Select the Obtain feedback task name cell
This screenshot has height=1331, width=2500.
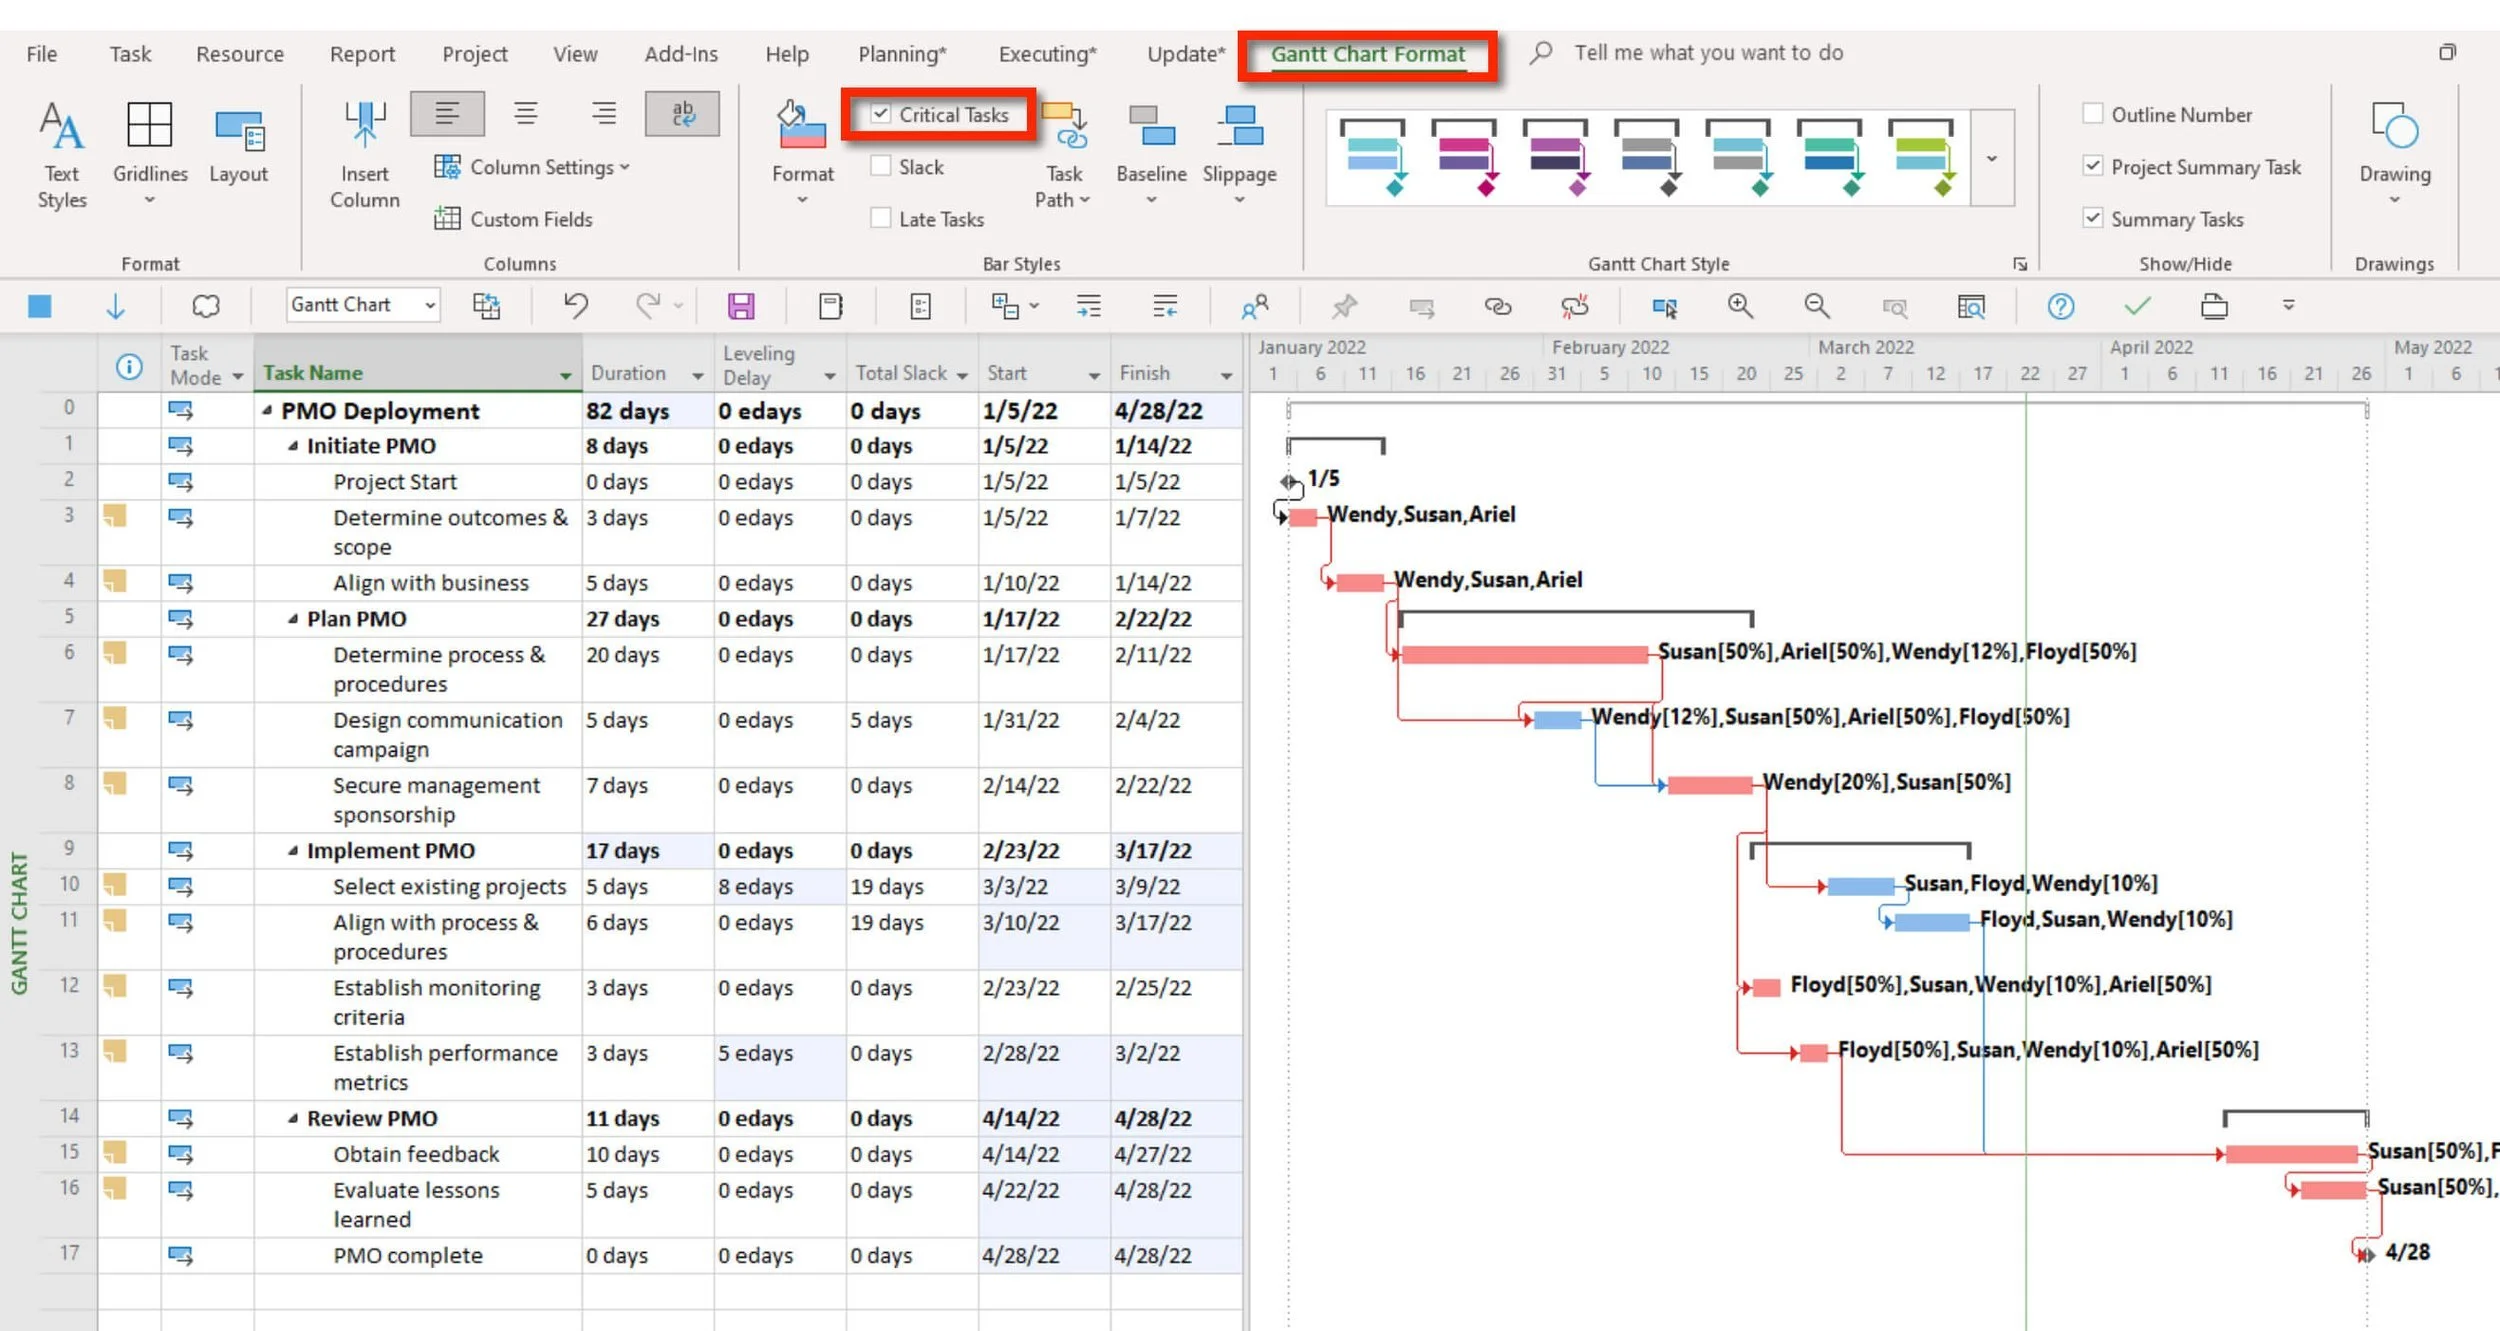tap(417, 1154)
